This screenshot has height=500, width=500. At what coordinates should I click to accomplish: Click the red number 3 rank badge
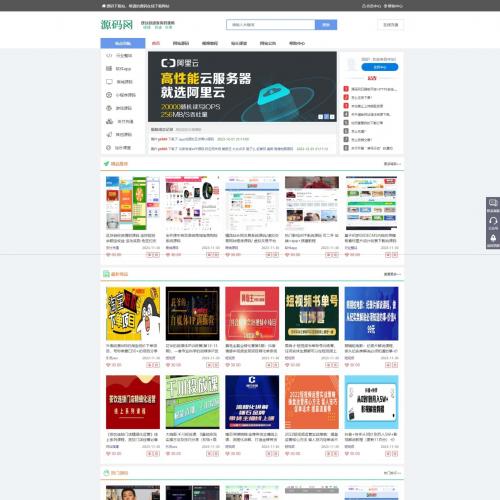pyautogui.click(x=346, y=106)
